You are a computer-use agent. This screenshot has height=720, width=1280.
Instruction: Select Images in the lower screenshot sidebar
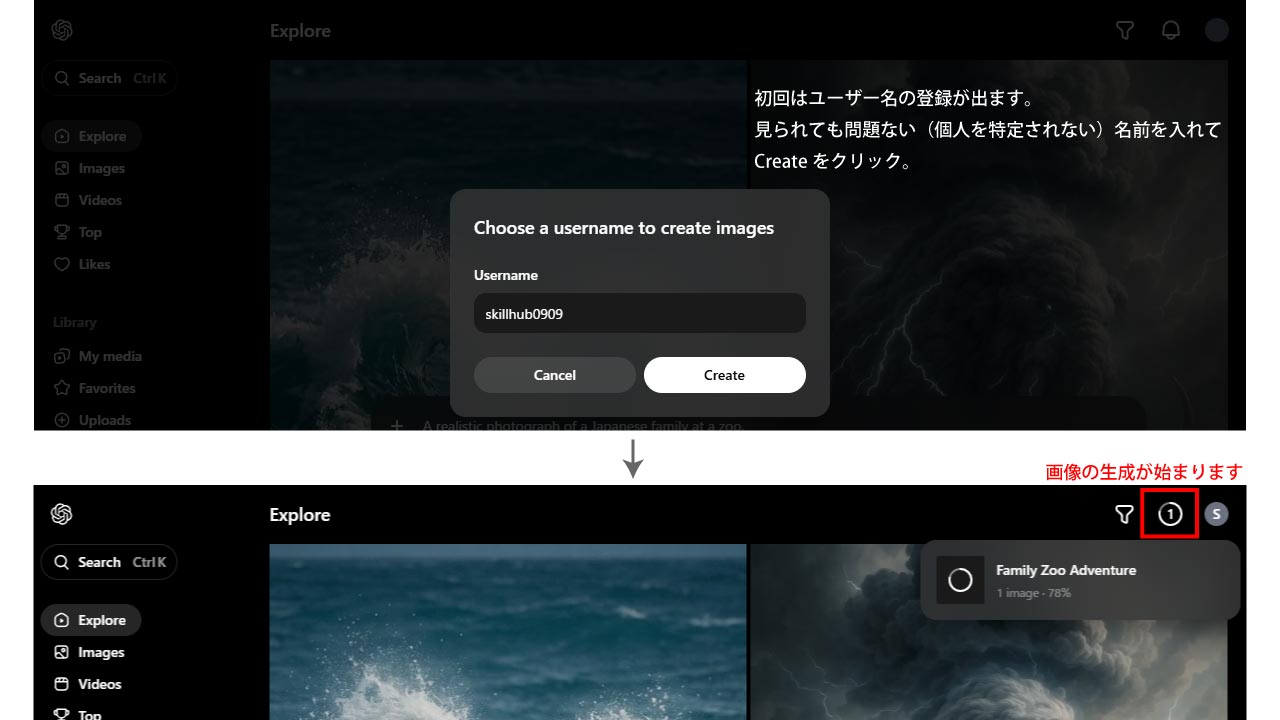pyautogui.click(x=89, y=652)
